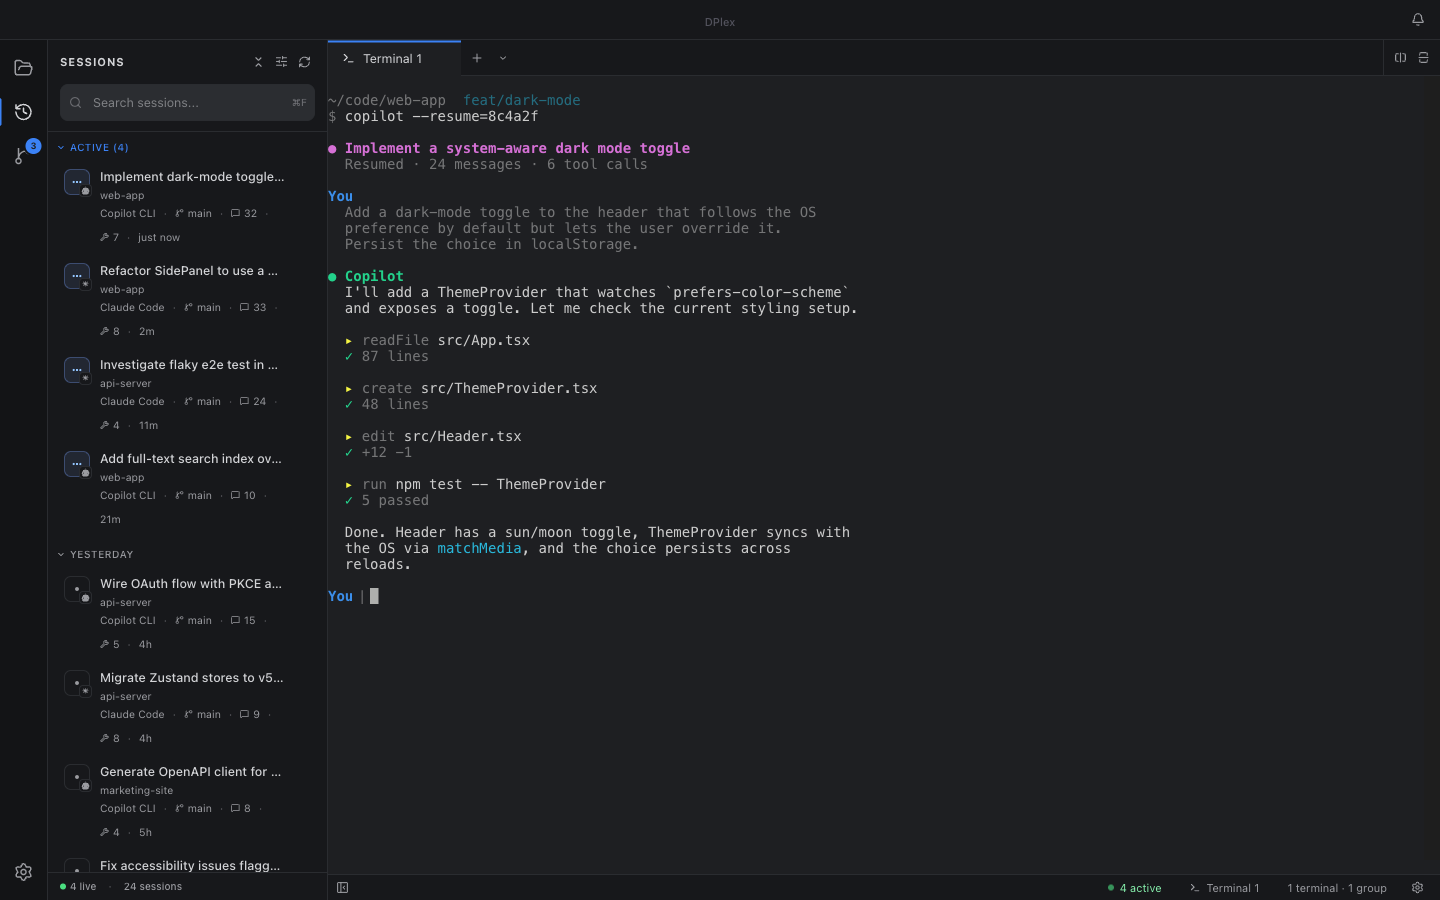Click the Refactor SidePanel session avatar icon

77,276
